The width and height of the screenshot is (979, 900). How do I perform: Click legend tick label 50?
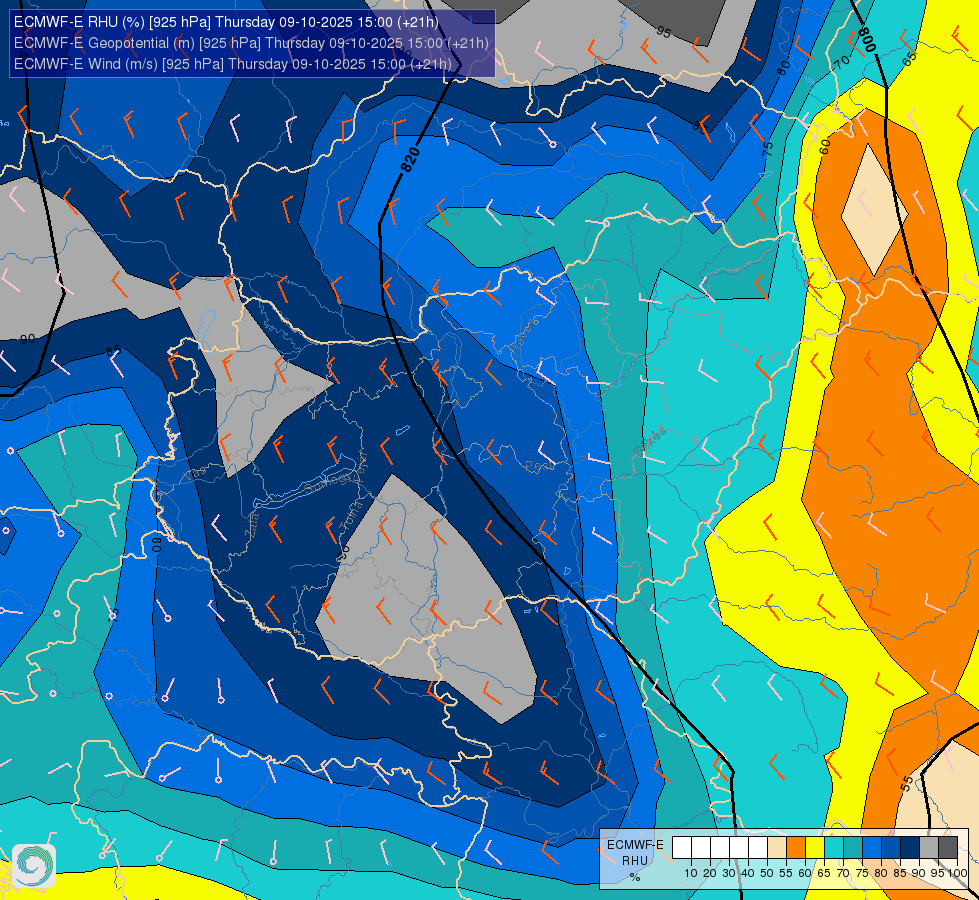point(767,873)
